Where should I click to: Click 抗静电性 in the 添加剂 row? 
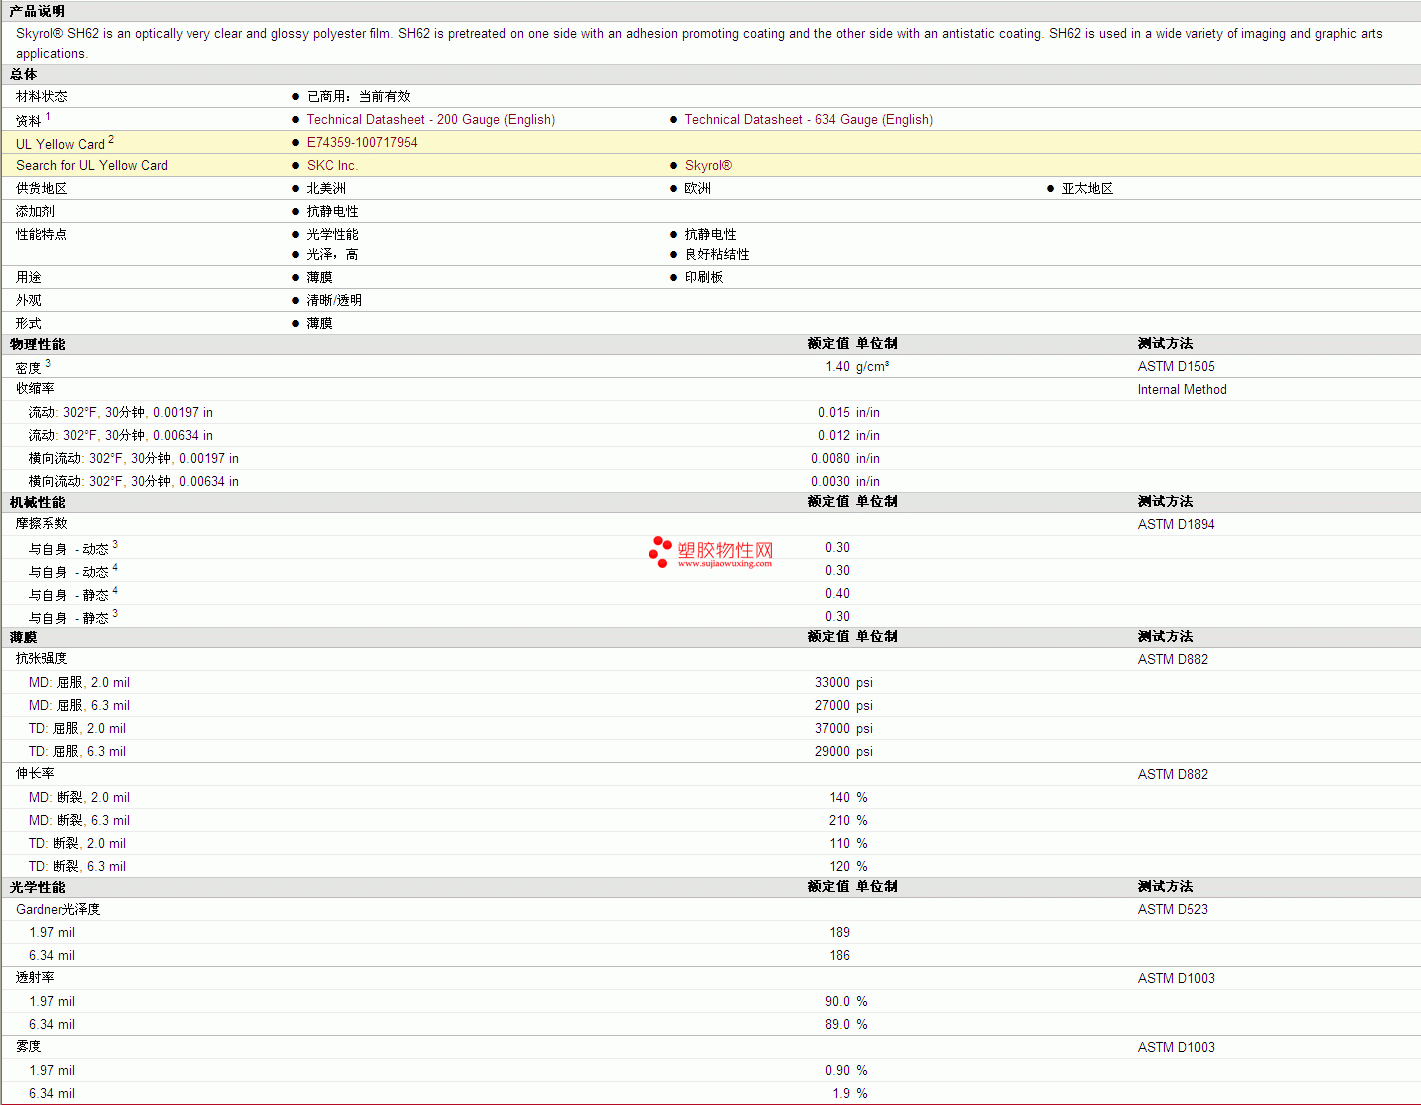pyautogui.click(x=332, y=211)
